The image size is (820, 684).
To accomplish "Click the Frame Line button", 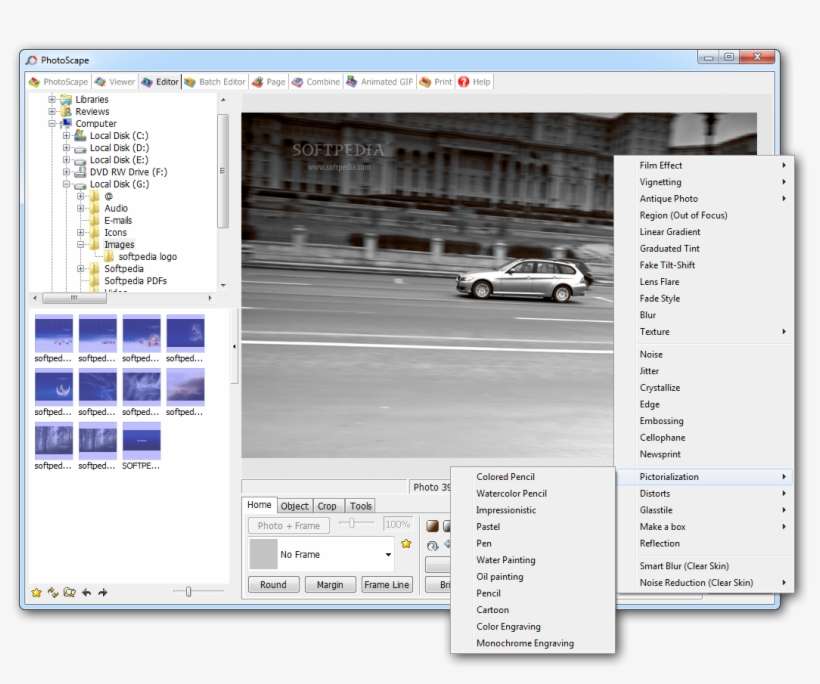I will [x=386, y=584].
